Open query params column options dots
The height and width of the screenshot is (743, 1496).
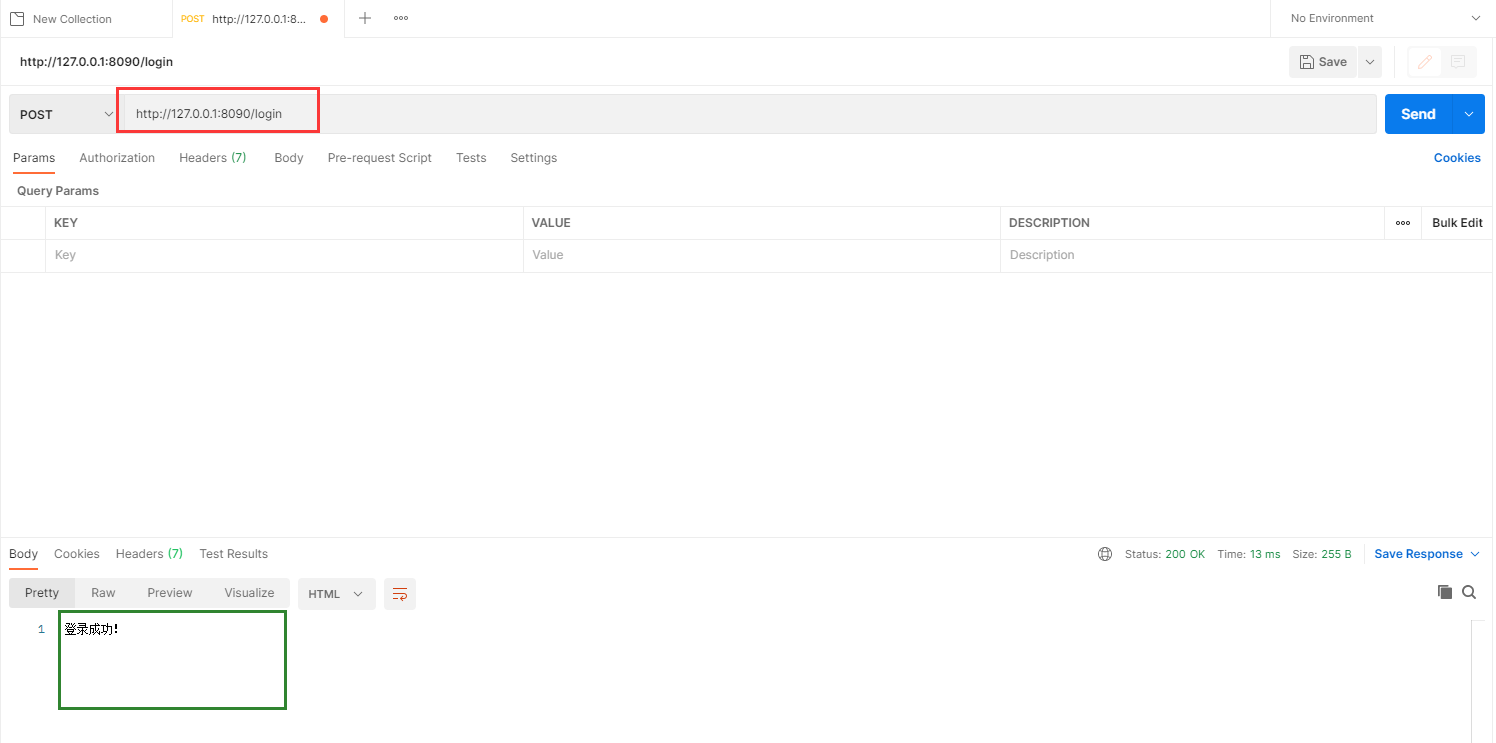pyautogui.click(x=1403, y=223)
